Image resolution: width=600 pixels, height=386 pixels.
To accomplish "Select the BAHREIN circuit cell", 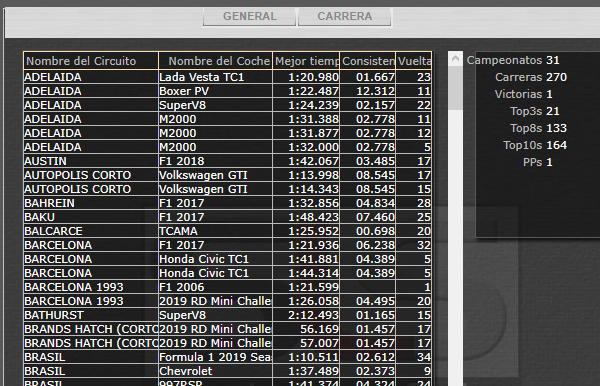I will point(91,203).
